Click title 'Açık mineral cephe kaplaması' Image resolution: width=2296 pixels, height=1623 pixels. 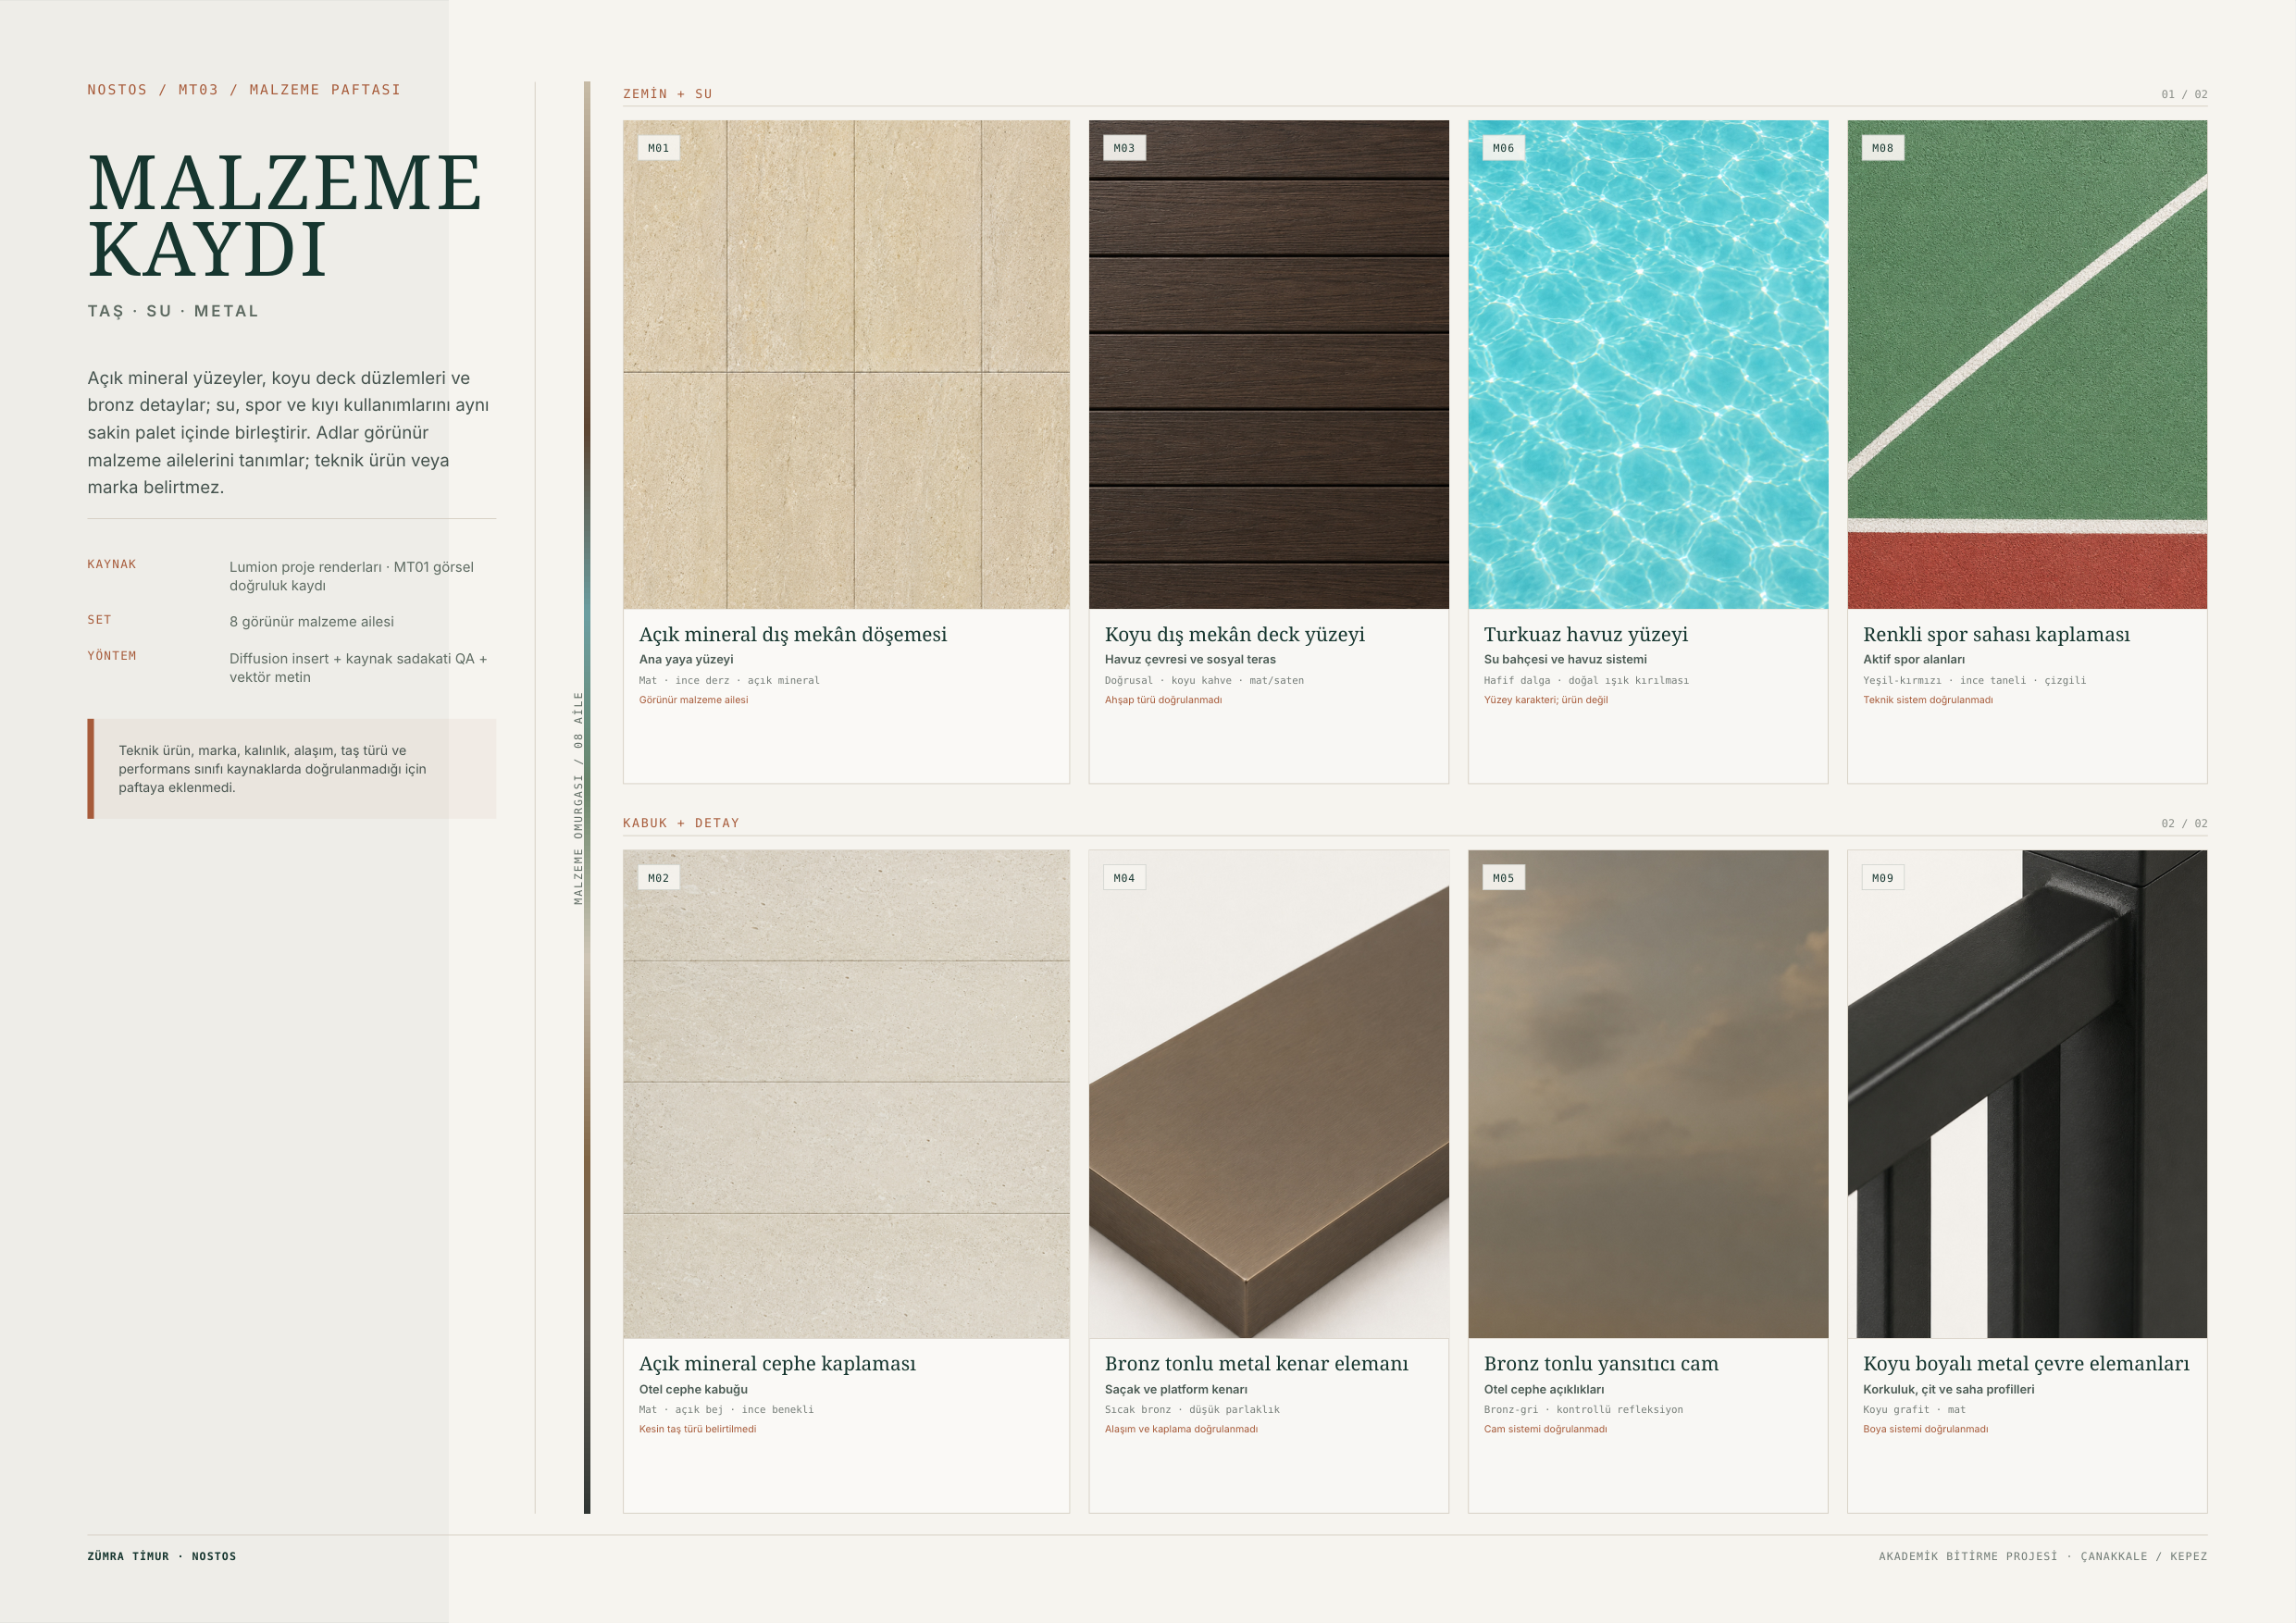click(x=777, y=1363)
